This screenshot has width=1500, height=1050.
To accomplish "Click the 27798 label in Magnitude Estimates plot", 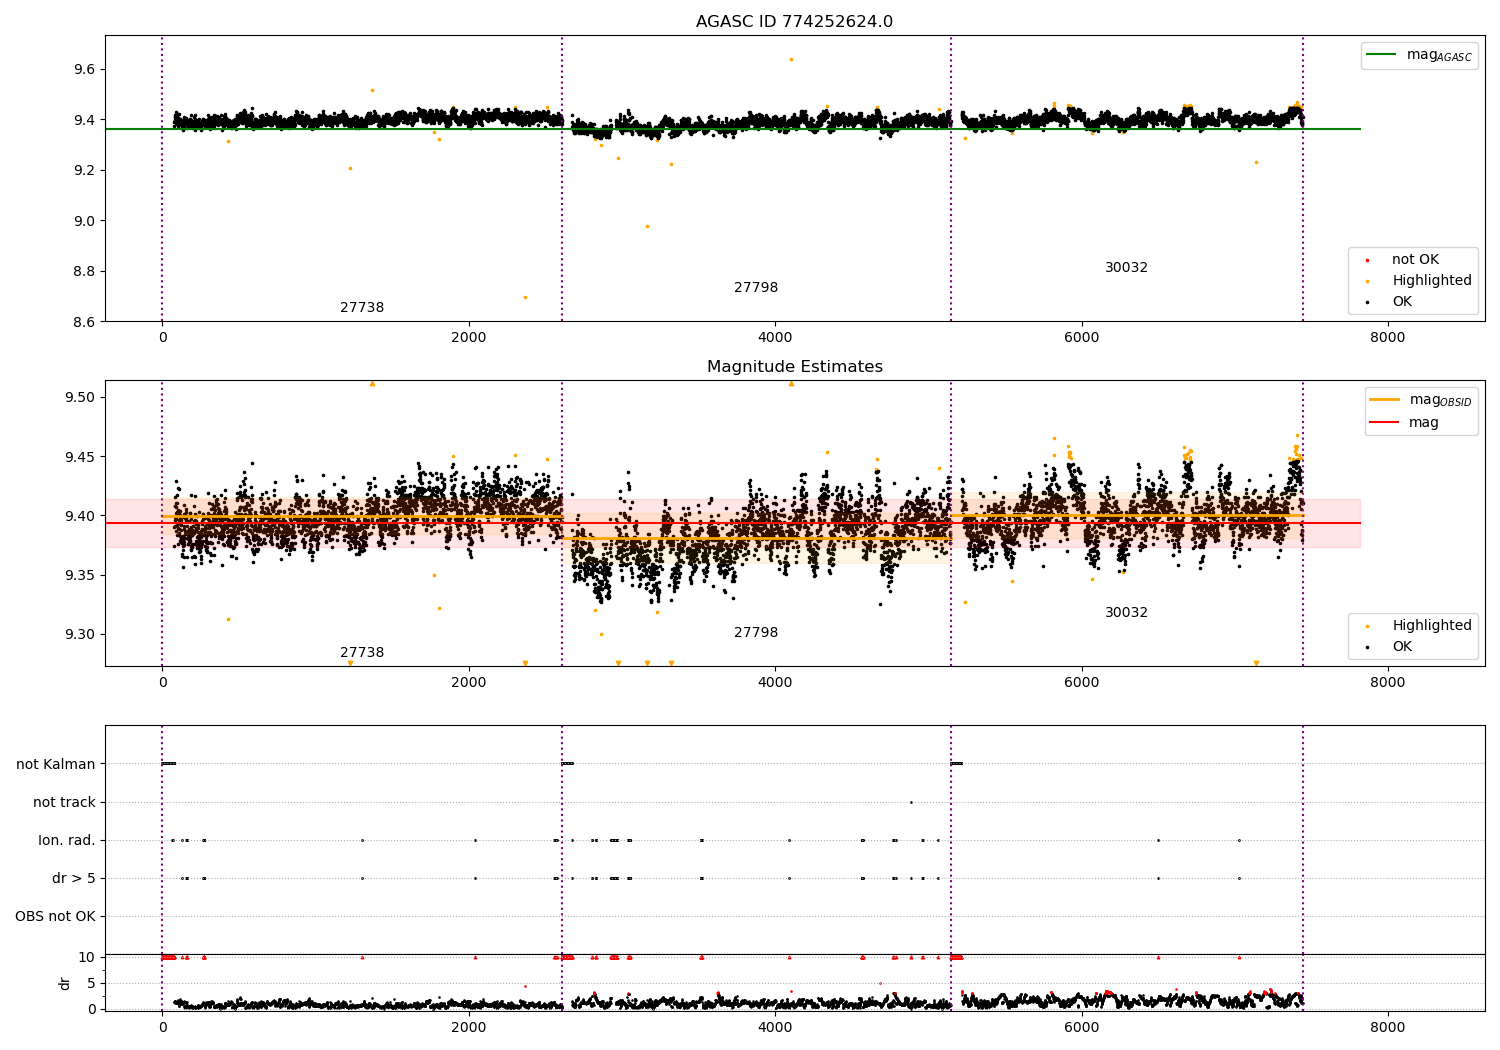I will click(x=756, y=633).
